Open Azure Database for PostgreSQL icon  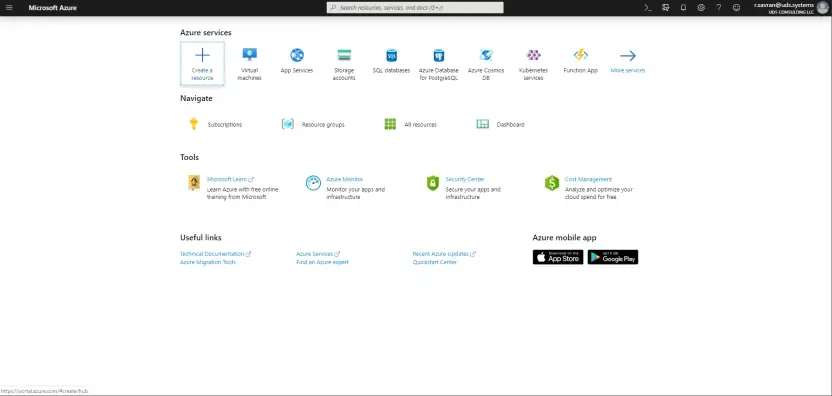pos(439,55)
